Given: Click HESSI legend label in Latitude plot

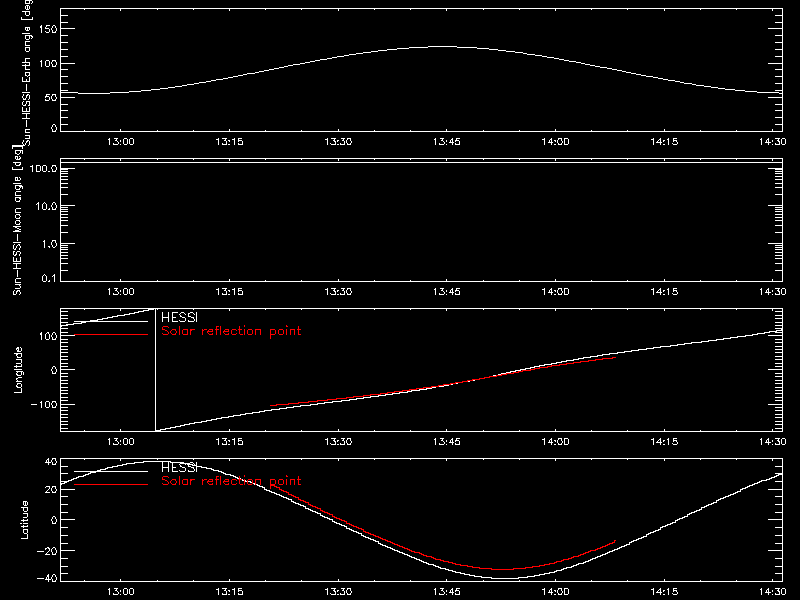Looking at the screenshot, I should pos(179,467).
